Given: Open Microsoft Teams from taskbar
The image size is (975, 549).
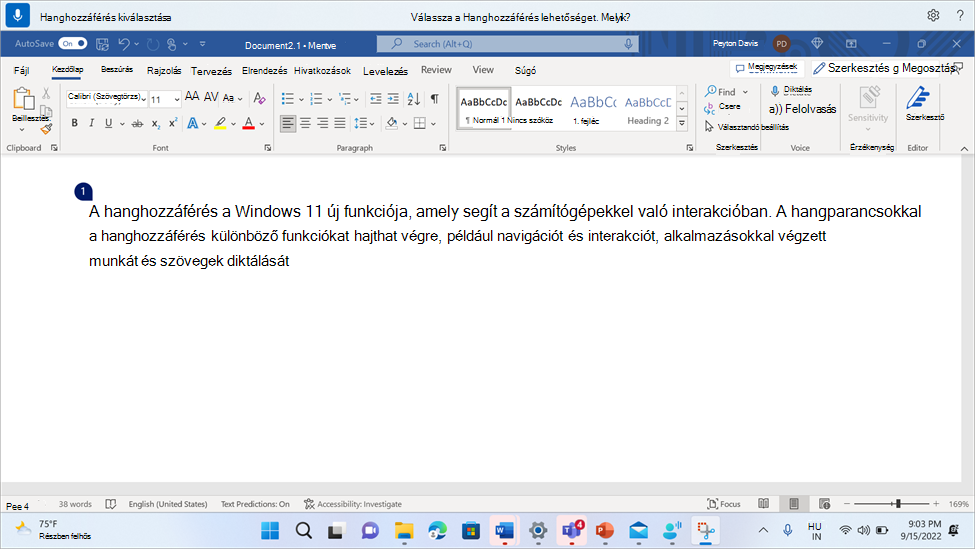Looking at the screenshot, I should [x=571, y=530].
